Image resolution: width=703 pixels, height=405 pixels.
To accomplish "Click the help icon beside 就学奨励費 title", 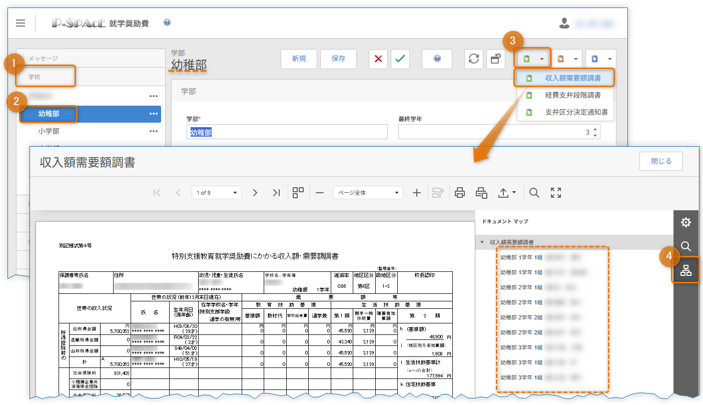I will tap(167, 22).
